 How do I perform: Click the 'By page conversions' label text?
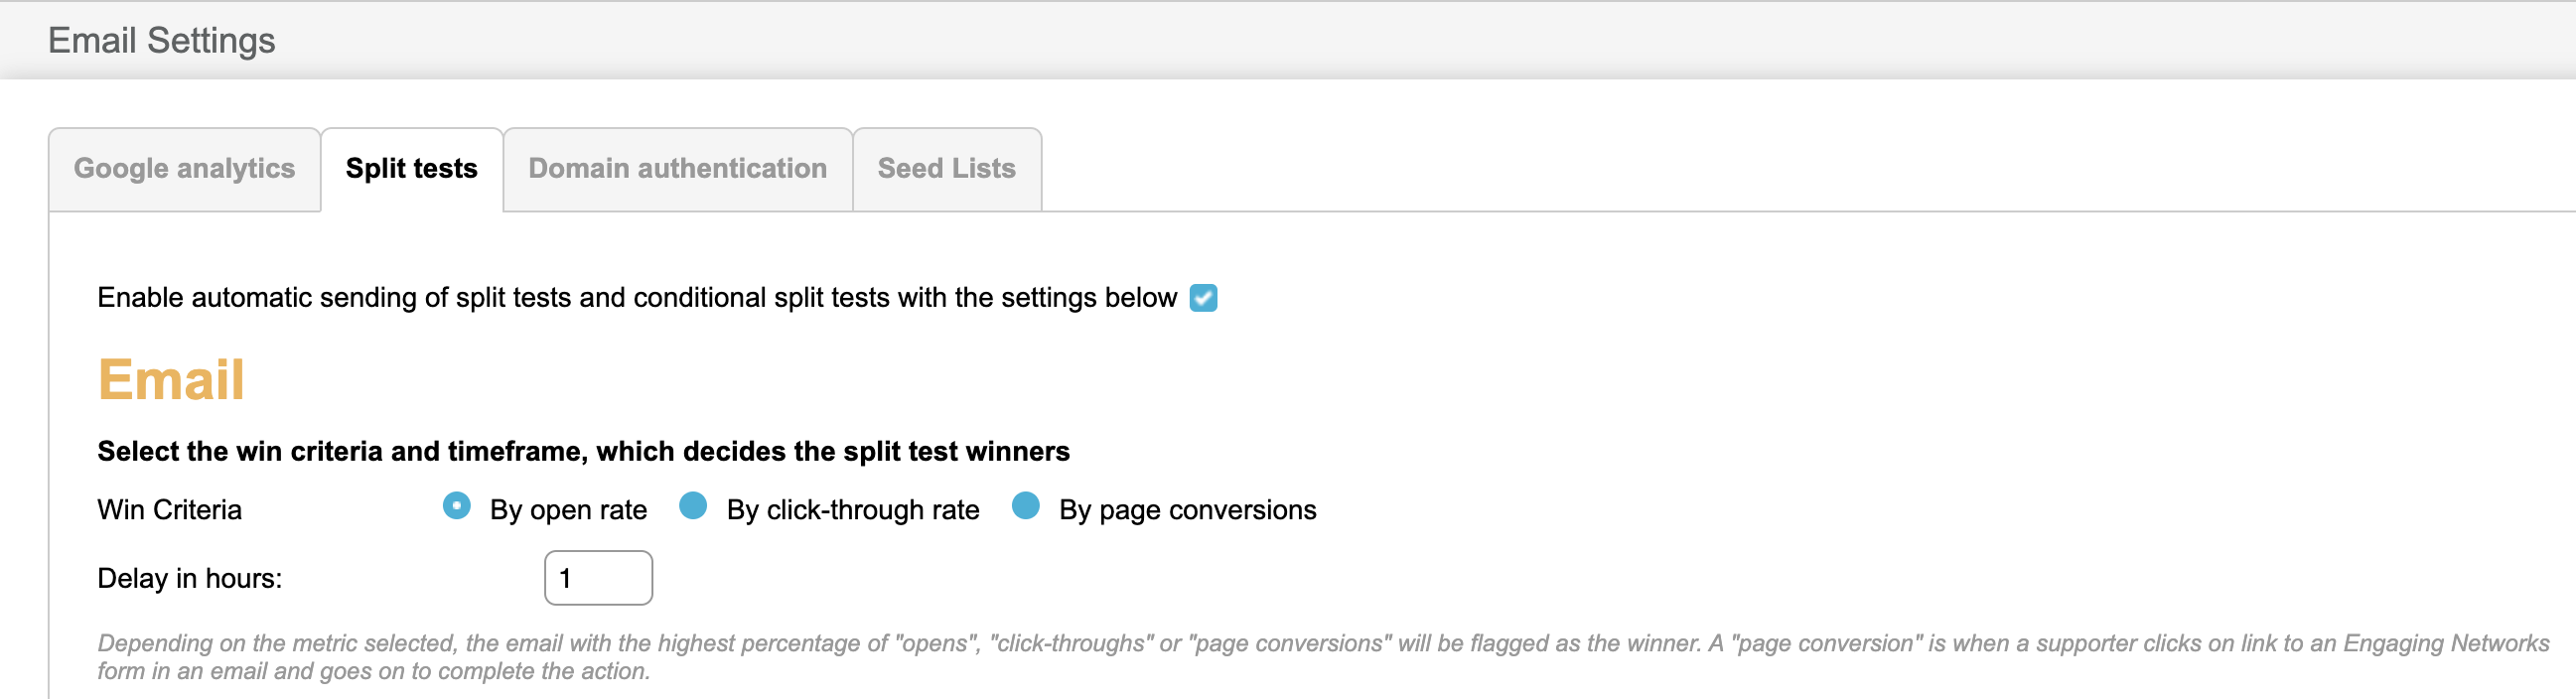[x=1187, y=510]
